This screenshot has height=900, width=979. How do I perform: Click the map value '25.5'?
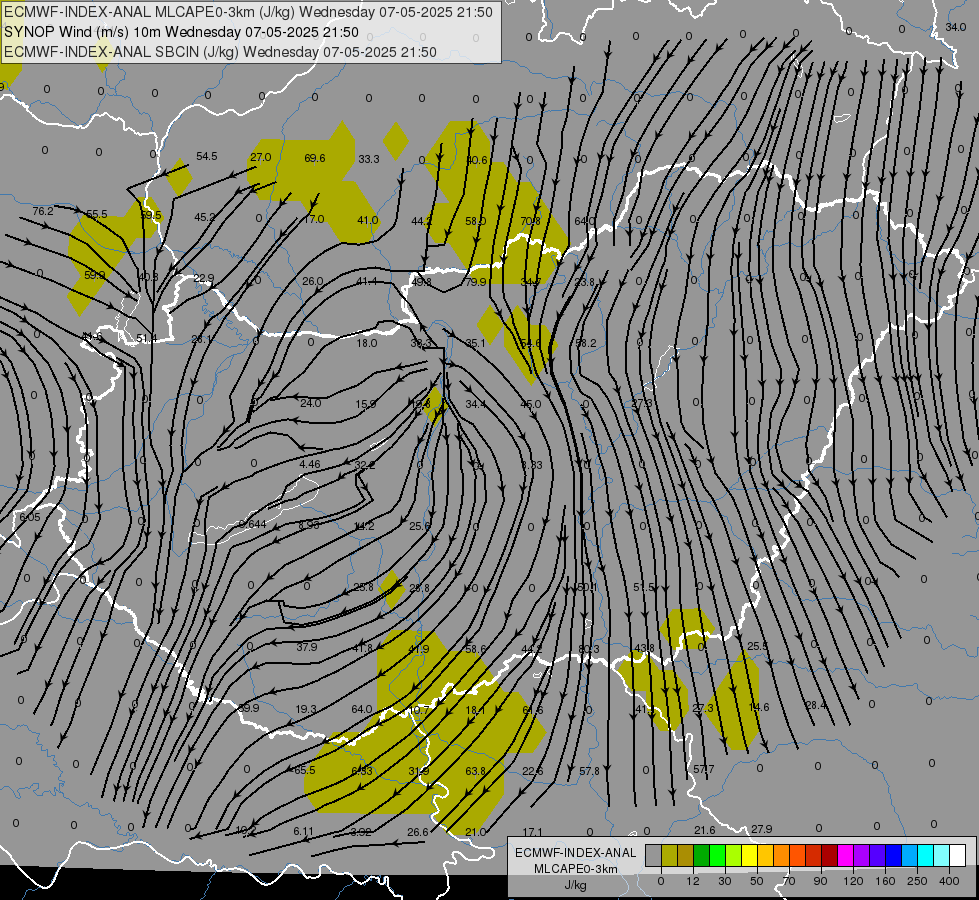[757, 646]
